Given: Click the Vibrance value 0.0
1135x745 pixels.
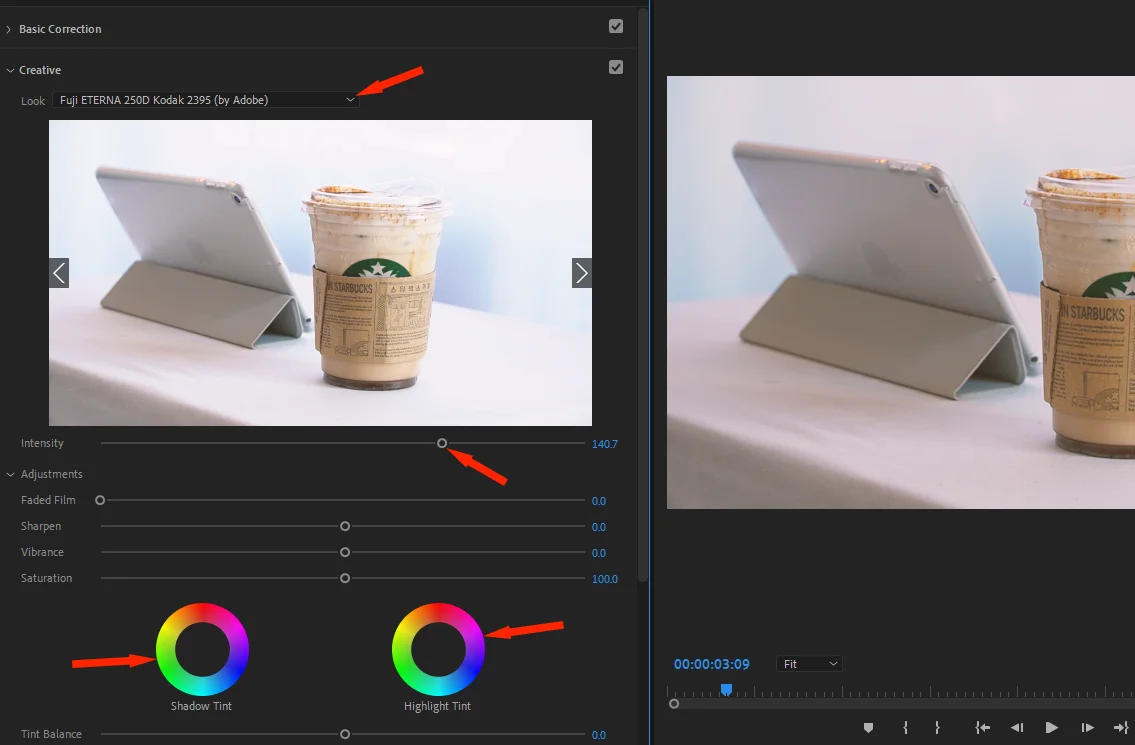Looking at the screenshot, I should pos(599,553).
